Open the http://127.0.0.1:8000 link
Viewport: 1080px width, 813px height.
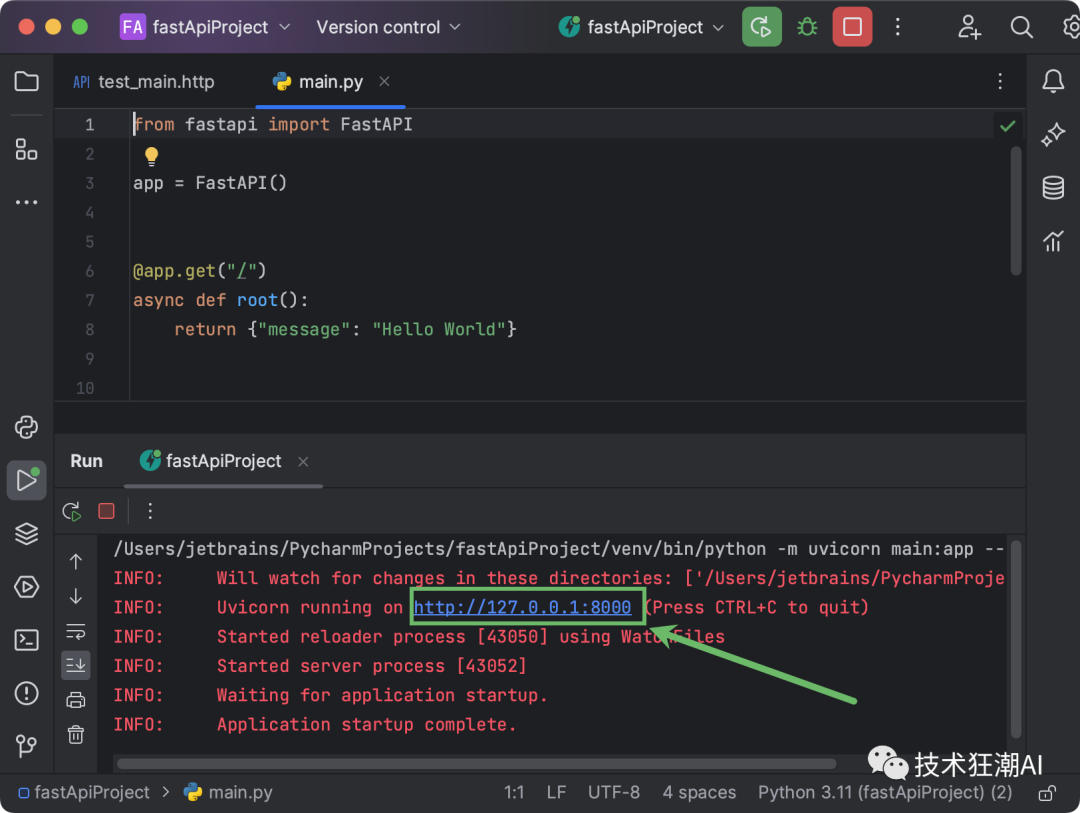[x=523, y=608]
